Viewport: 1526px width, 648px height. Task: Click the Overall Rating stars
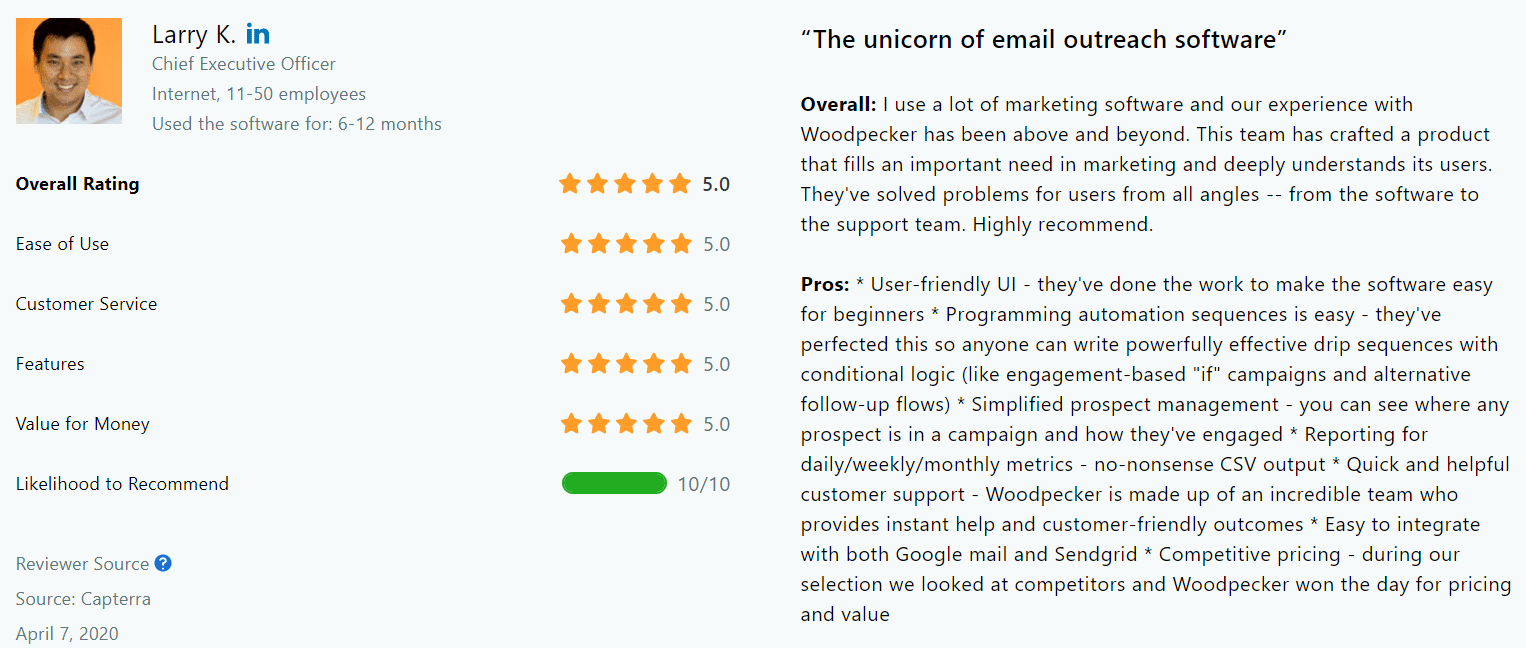tap(625, 184)
